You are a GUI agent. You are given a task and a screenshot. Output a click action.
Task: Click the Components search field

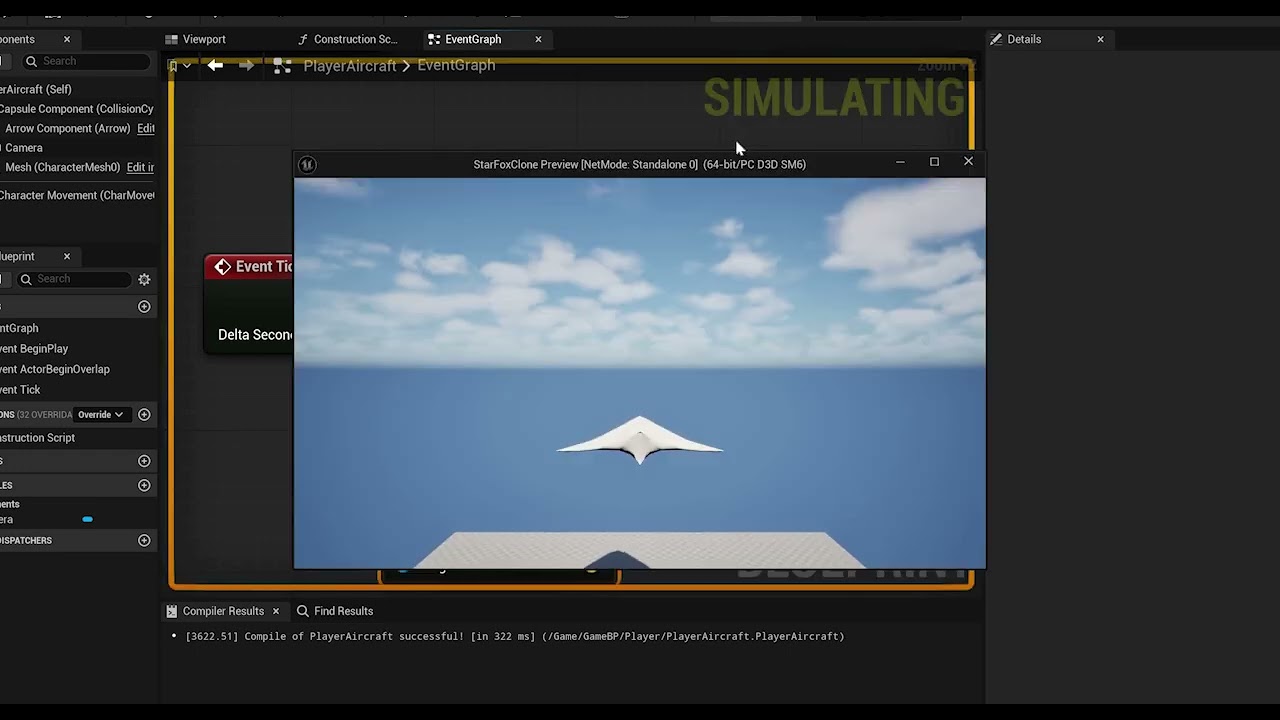[x=85, y=61]
